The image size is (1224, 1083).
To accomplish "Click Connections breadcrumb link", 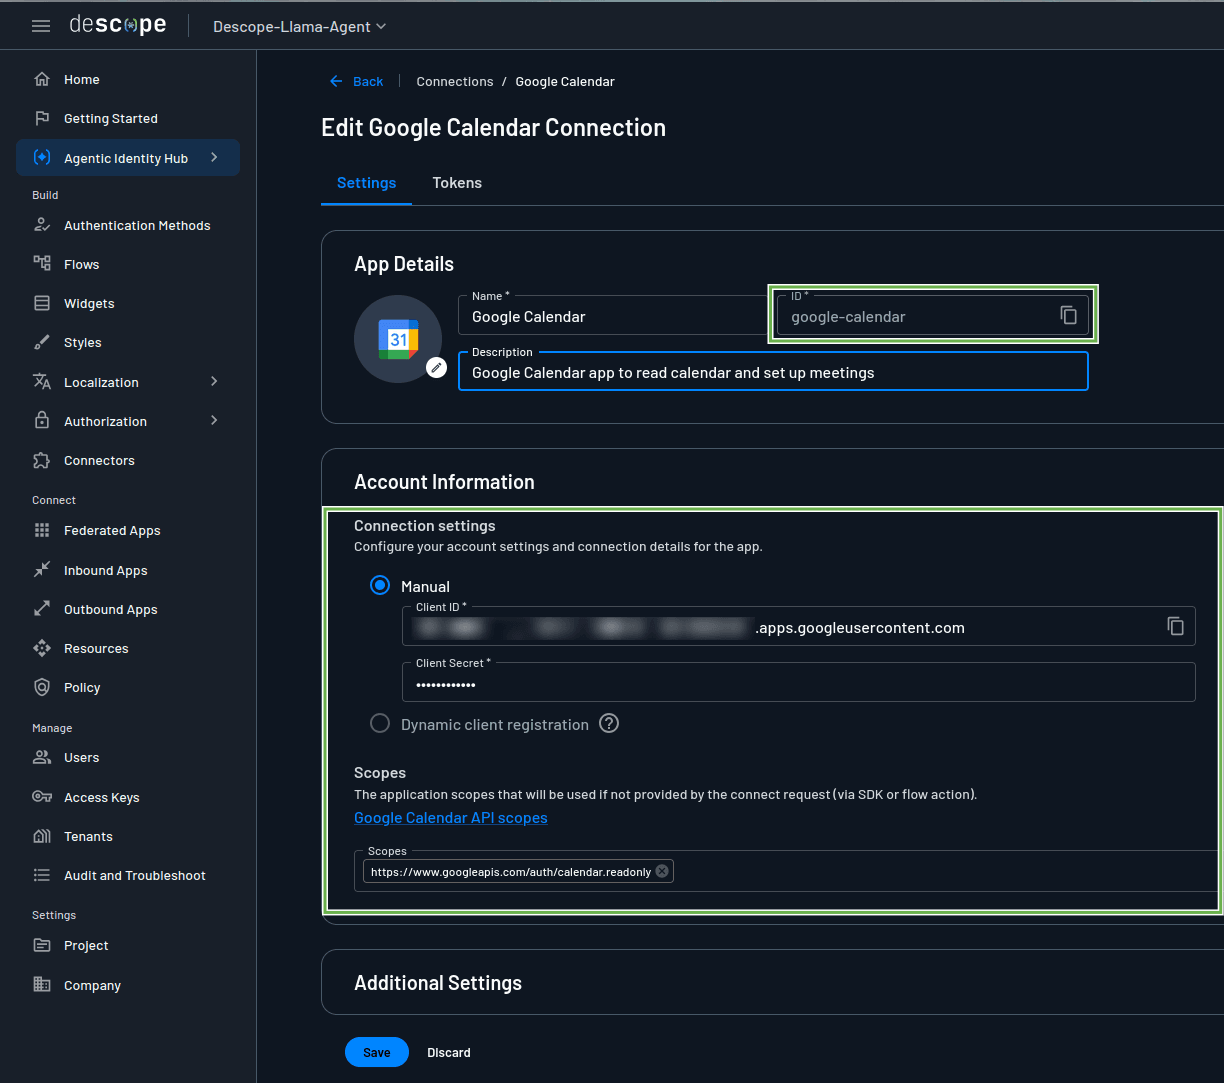I will click(455, 81).
